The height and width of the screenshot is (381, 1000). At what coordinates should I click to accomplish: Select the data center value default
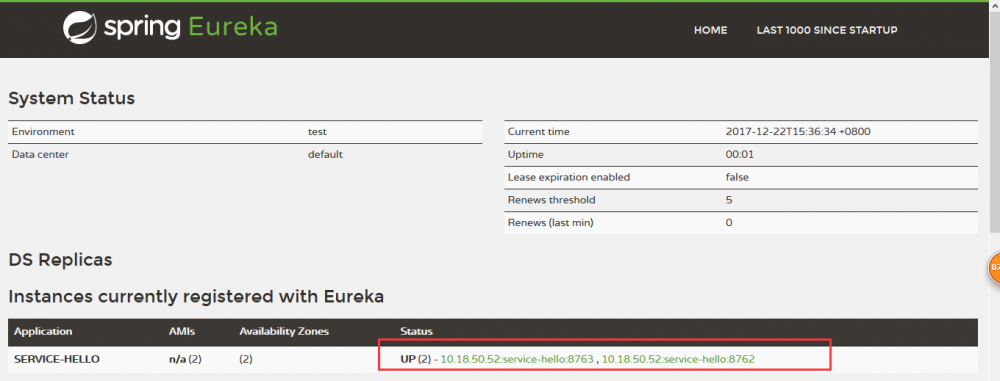tap(325, 154)
